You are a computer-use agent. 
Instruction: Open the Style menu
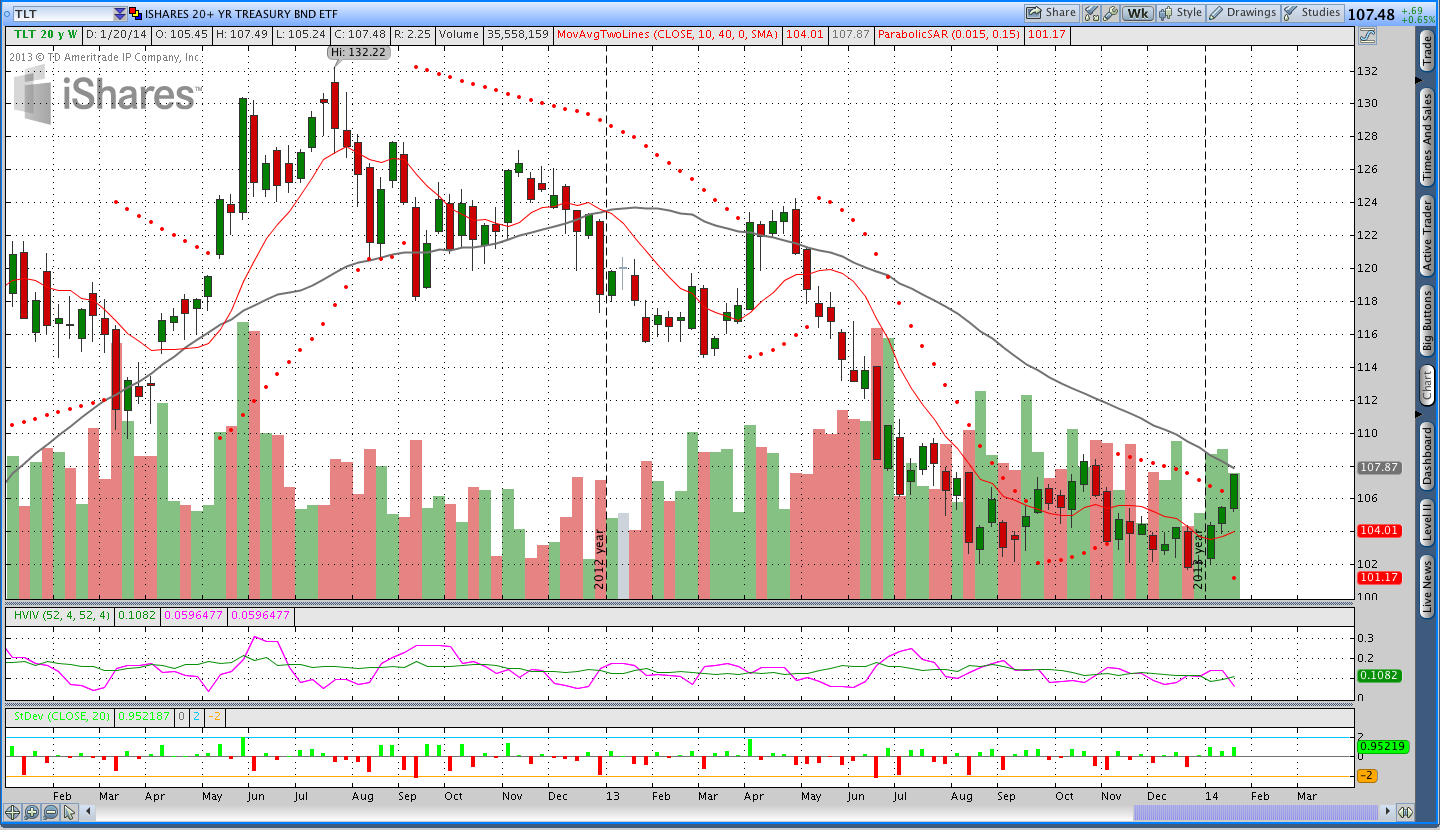pos(1180,13)
